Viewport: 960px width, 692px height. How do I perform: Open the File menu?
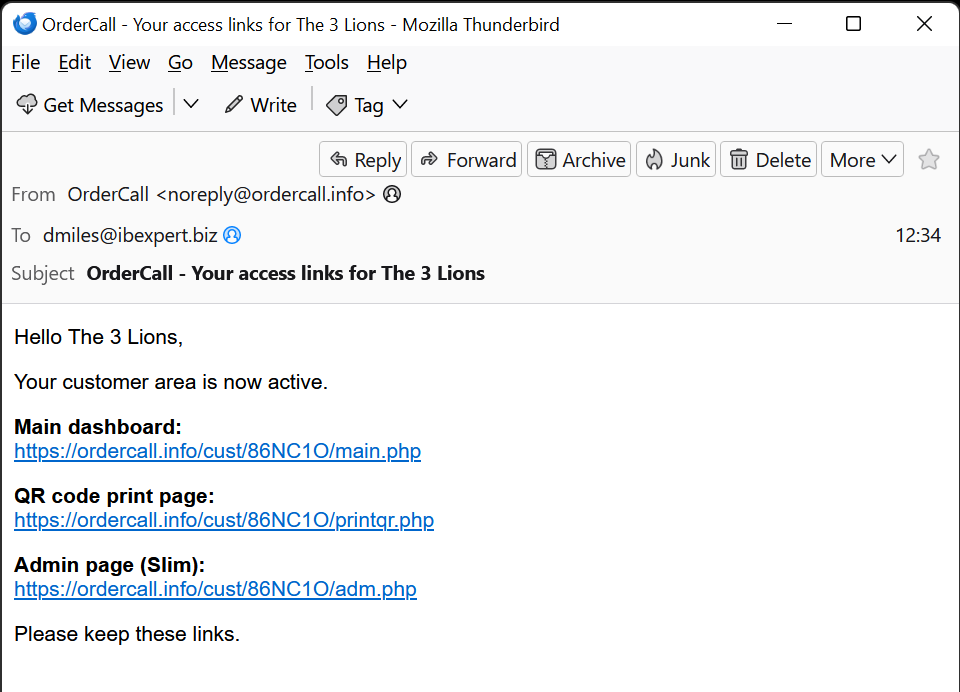point(25,63)
